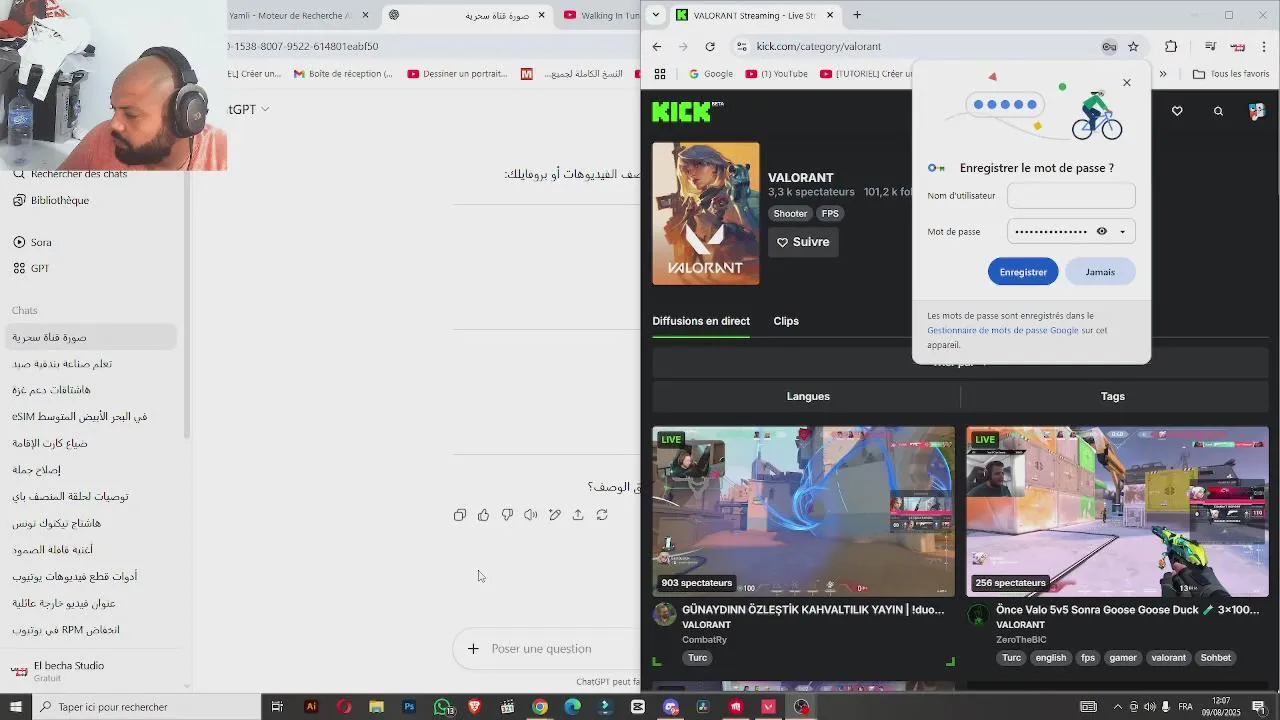The image size is (1280, 720).
Task: Open the Tags filter
Action: (x=1113, y=396)
